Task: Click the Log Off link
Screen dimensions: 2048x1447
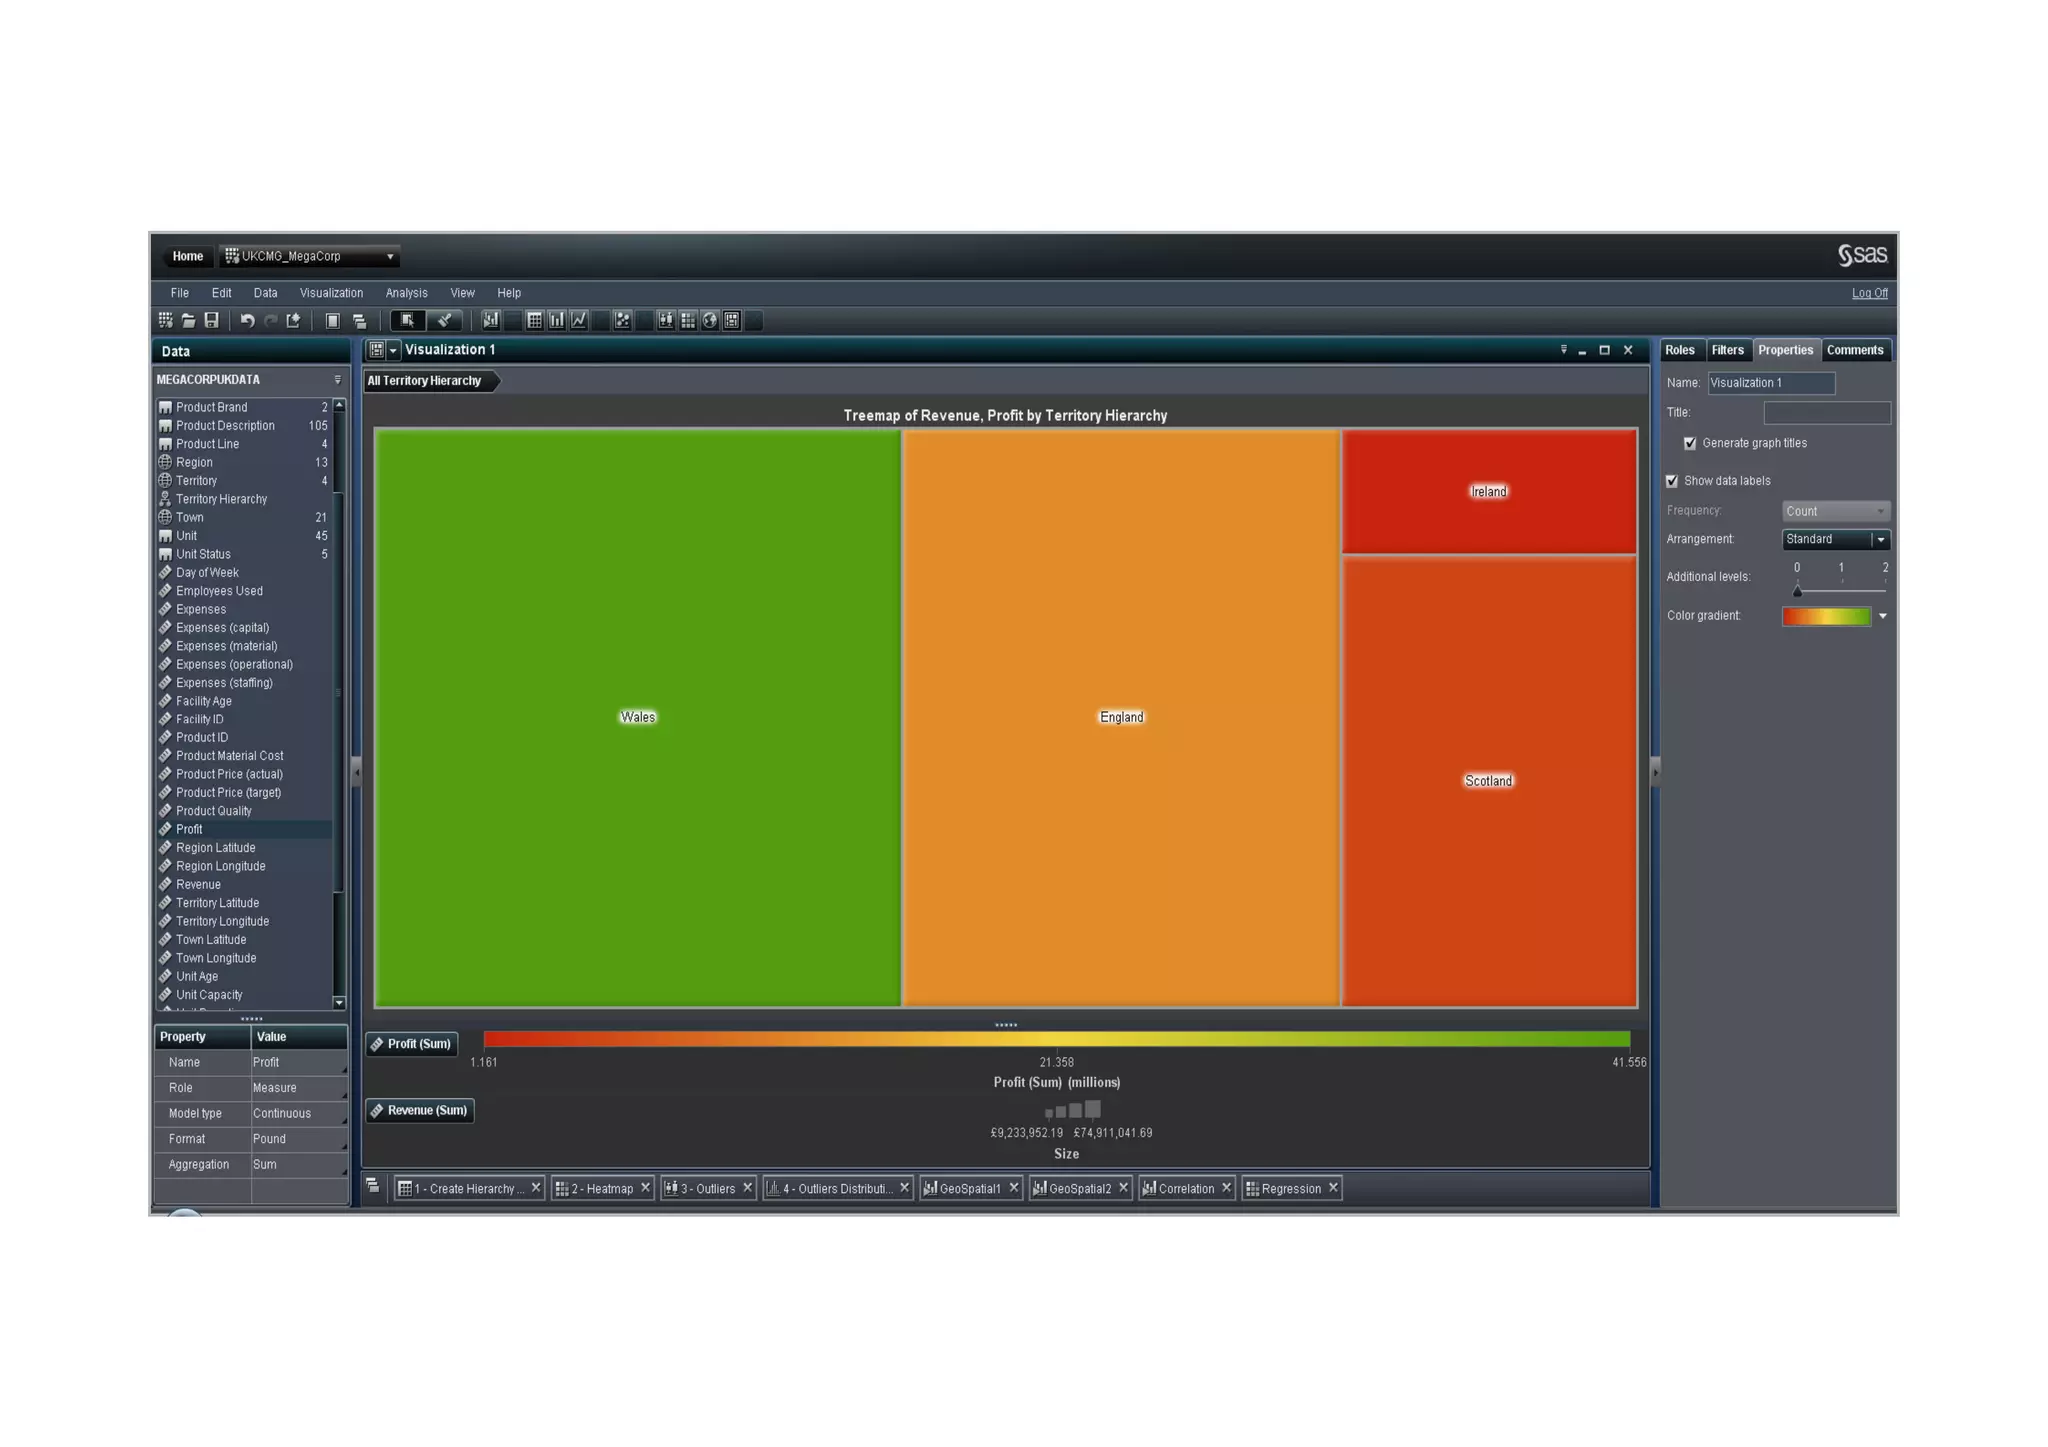Action: click(x=1868, y=293)
